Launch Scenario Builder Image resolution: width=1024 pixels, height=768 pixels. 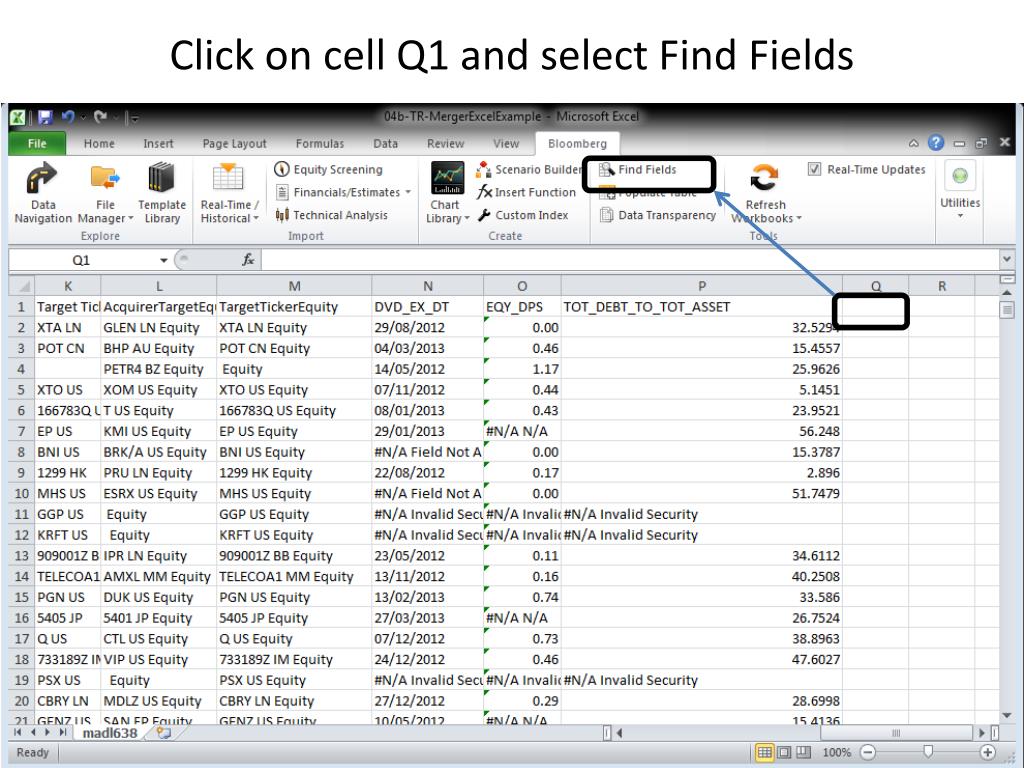coord(529,170)
